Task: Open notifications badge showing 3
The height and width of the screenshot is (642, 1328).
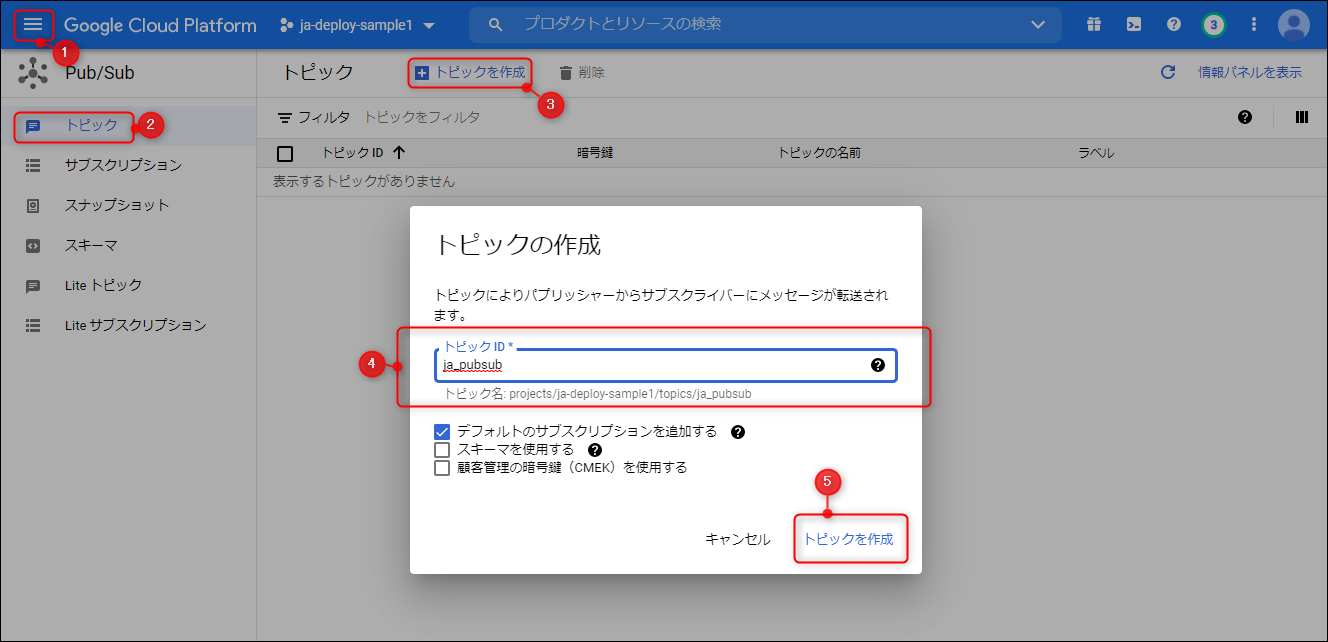Action: tap(1213, 25)
